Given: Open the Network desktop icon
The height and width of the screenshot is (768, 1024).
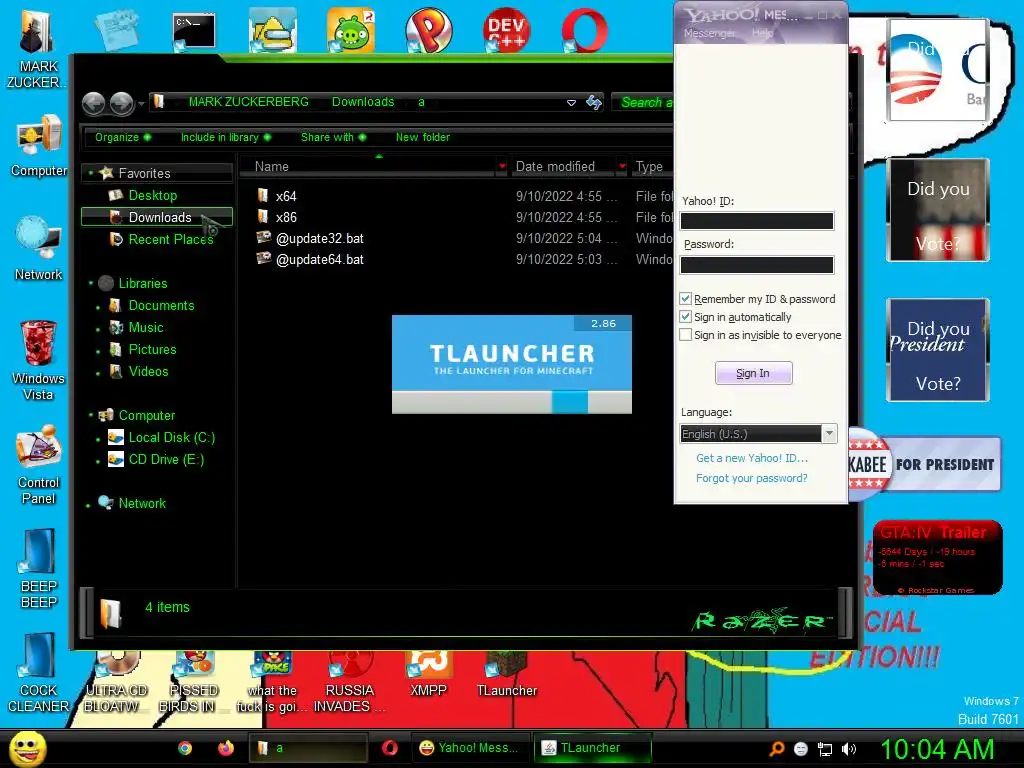Looking at the screenshot, I should coord(39,249).
